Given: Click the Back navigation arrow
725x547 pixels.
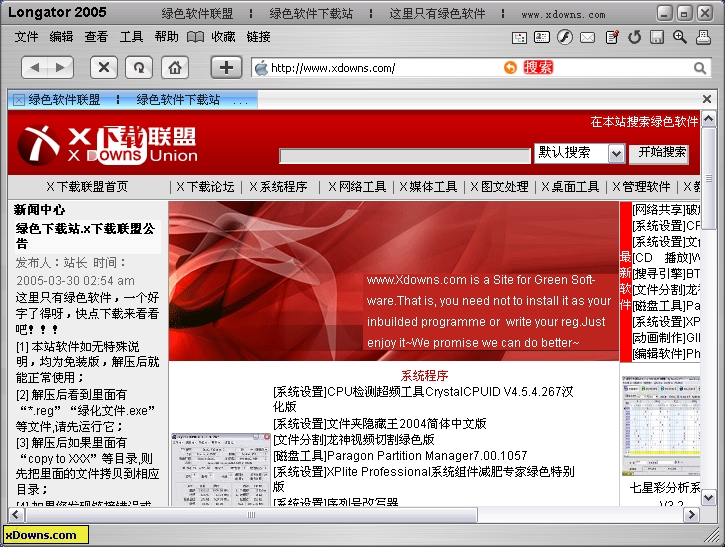Looking at the screenshot, I should [x=35, y=68].
